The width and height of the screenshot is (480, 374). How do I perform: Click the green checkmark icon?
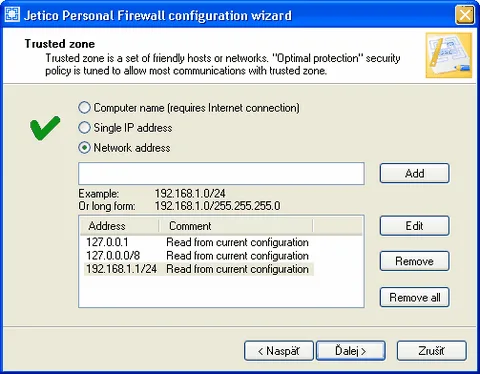pyautogui.click(x=45, y=128)
